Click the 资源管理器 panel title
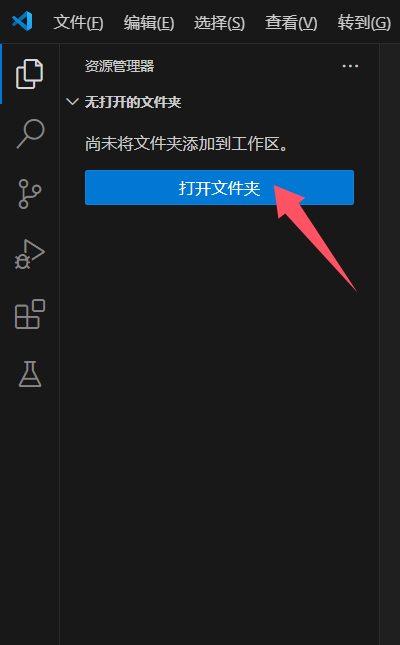The height and width of the screenshot is (645, 400). (x=119, y=66)
